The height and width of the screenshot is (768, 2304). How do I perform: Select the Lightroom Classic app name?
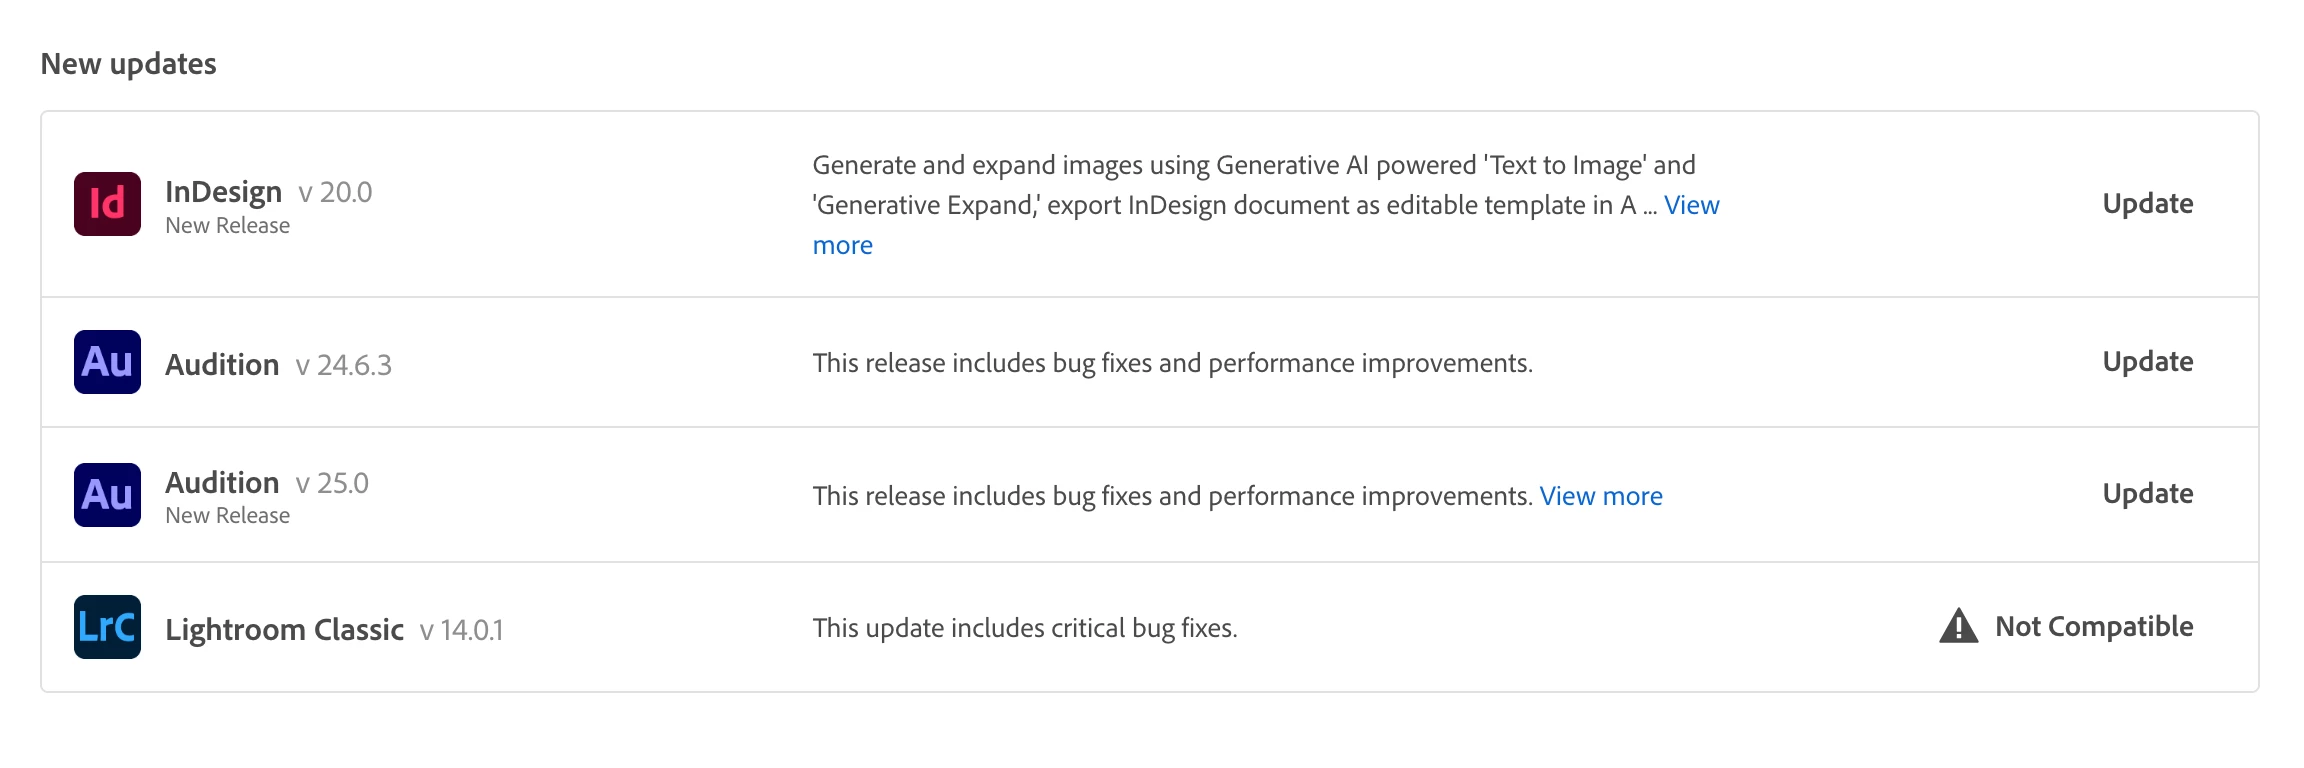(284, 629)
